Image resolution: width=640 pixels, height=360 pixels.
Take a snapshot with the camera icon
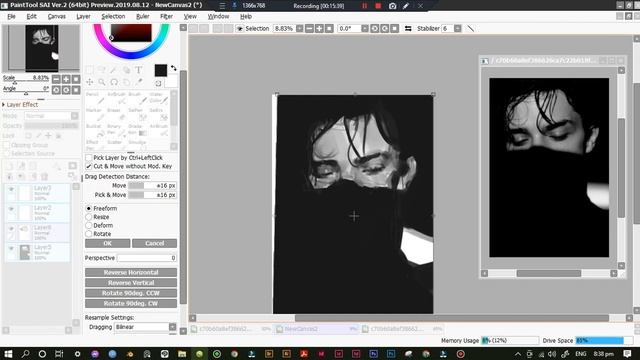[x=392, y=6]
